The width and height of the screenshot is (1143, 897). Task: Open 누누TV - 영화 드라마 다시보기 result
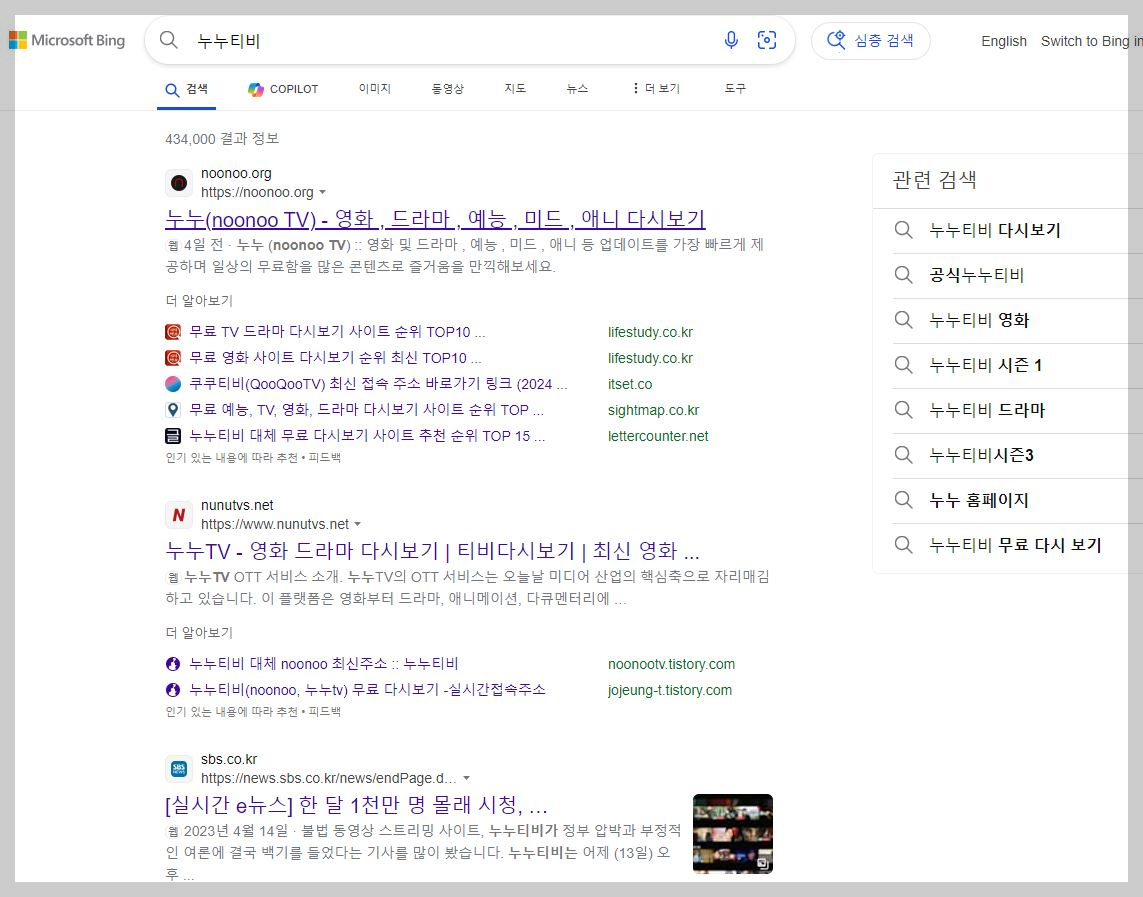432,550
